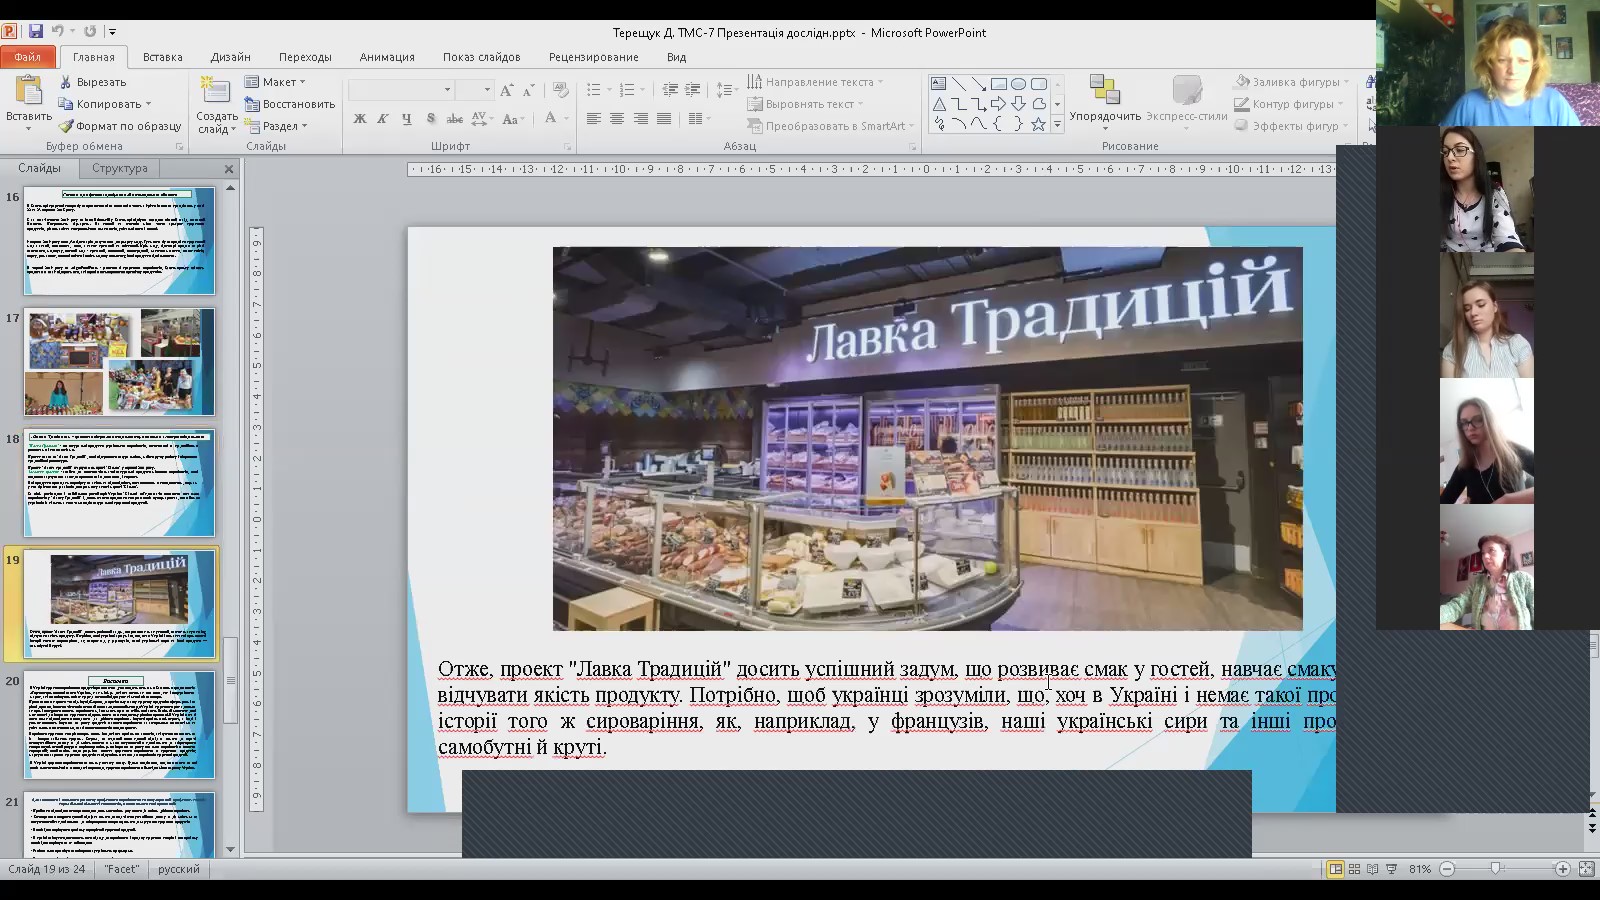Click the zoom slider handle
This screenshot has width=1600, height=900.
[1496, 869]
